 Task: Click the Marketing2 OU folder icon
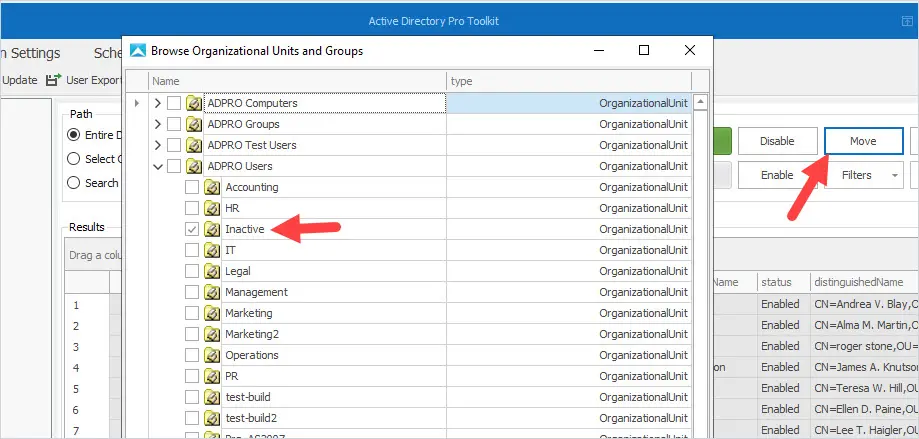pyautogui.click(x=212, y=334)
